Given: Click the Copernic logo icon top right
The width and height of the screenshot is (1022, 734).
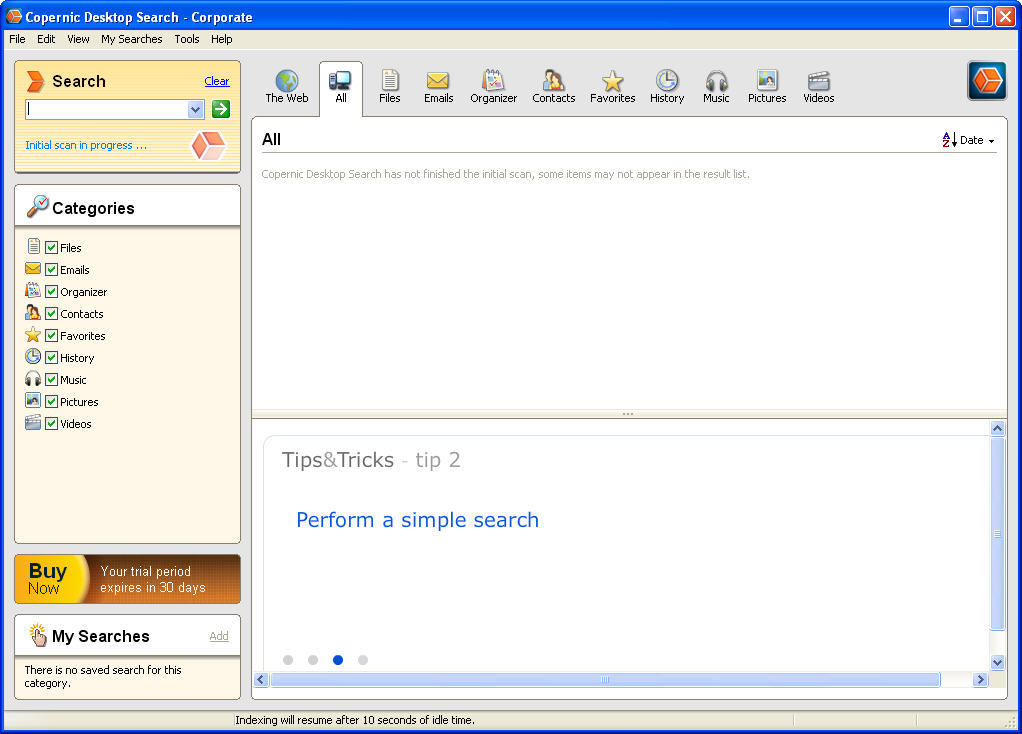Looking at the screenshot, I should click(x=986, y=81).
